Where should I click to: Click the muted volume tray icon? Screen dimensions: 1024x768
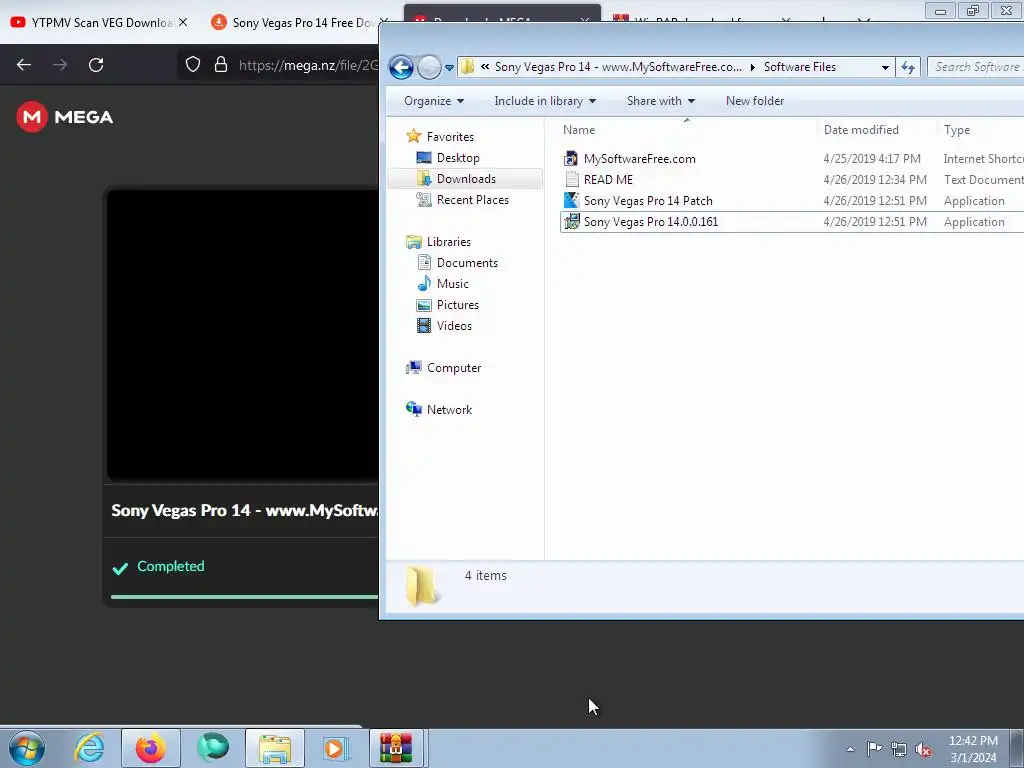click(923, 749)
